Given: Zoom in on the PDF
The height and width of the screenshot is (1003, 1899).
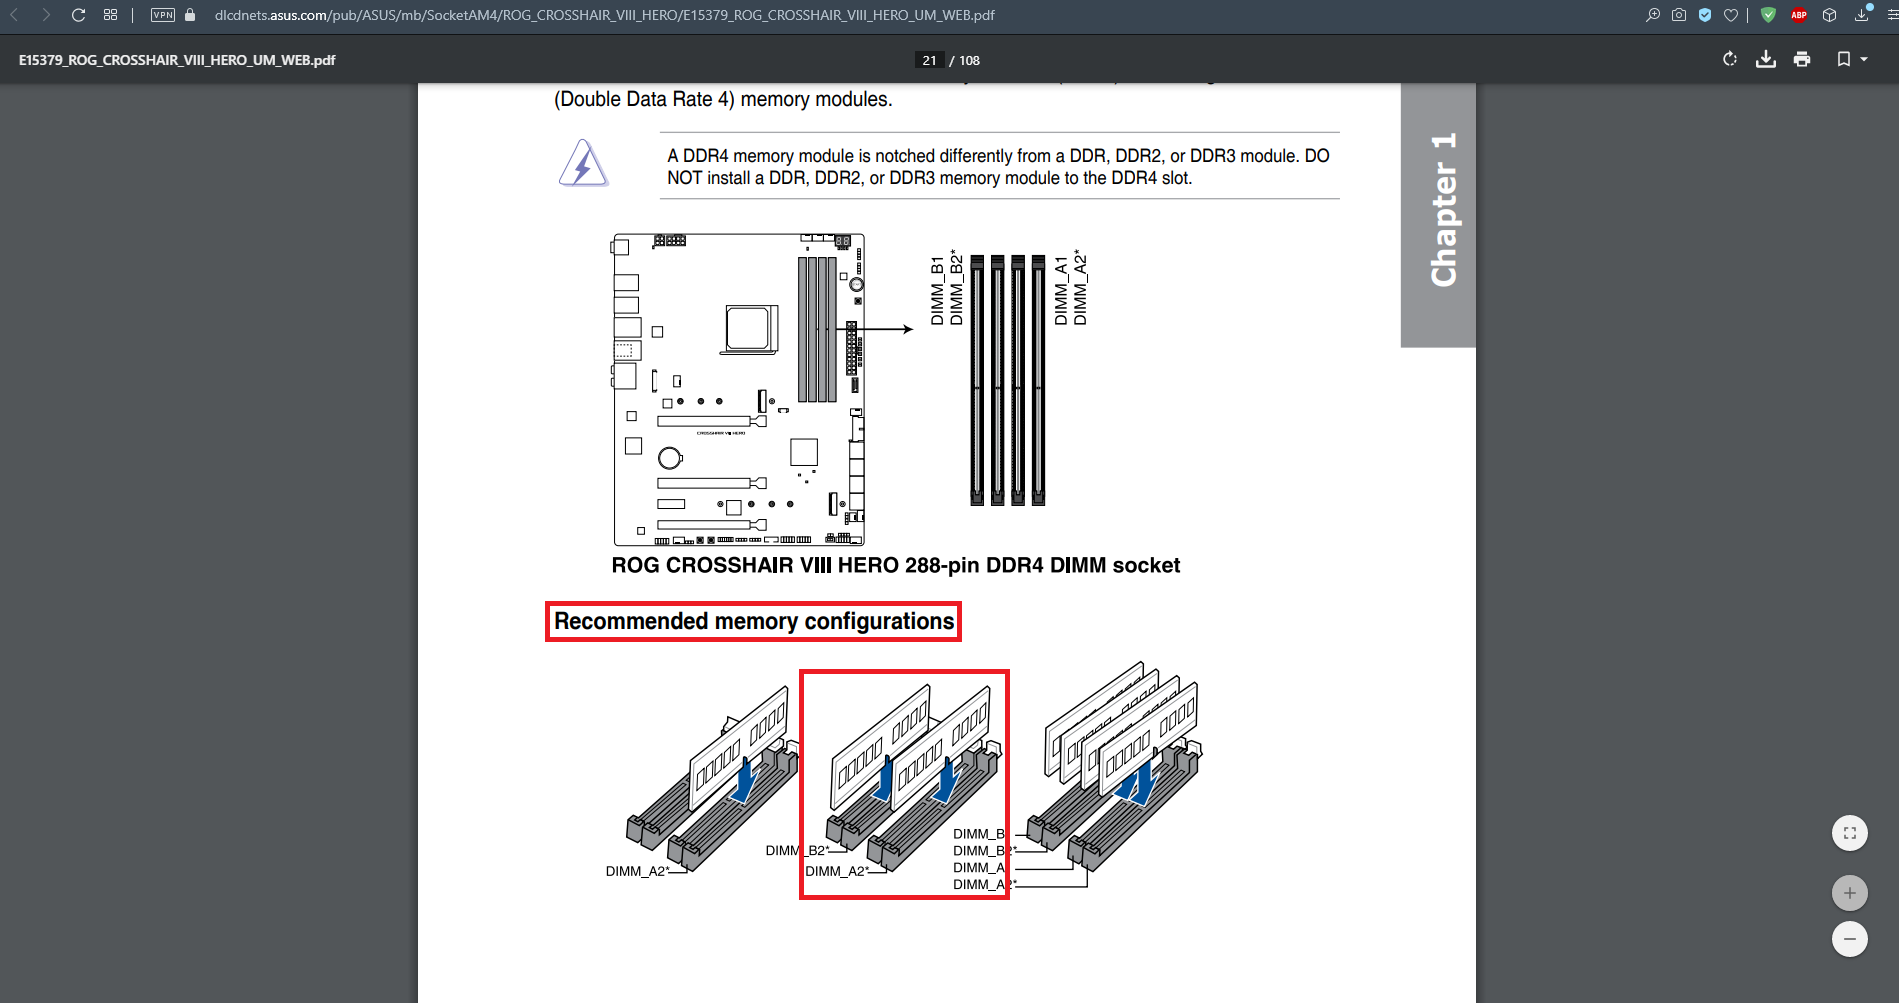Looking at the screenshot, I should click(x=1850, y=893).
